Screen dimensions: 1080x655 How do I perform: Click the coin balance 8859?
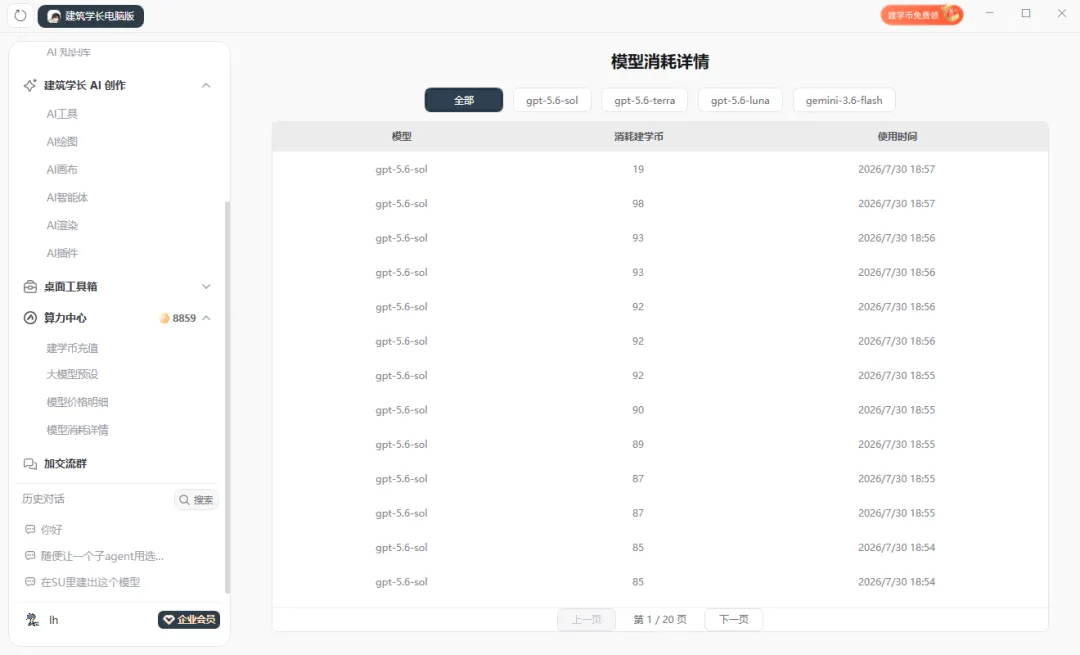click(x=178, y=318)
